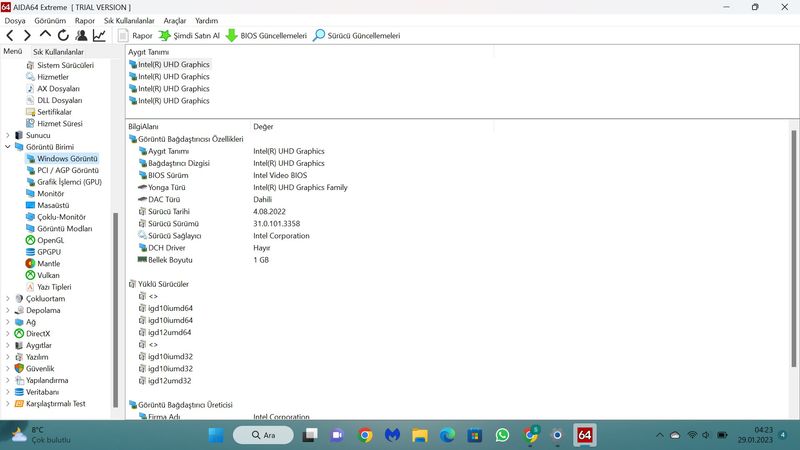This screenshot has width=800, height=450.
Task: Click Şimdi Satın Al buy button
Action: pyautogui.click(x=189, y=35)
